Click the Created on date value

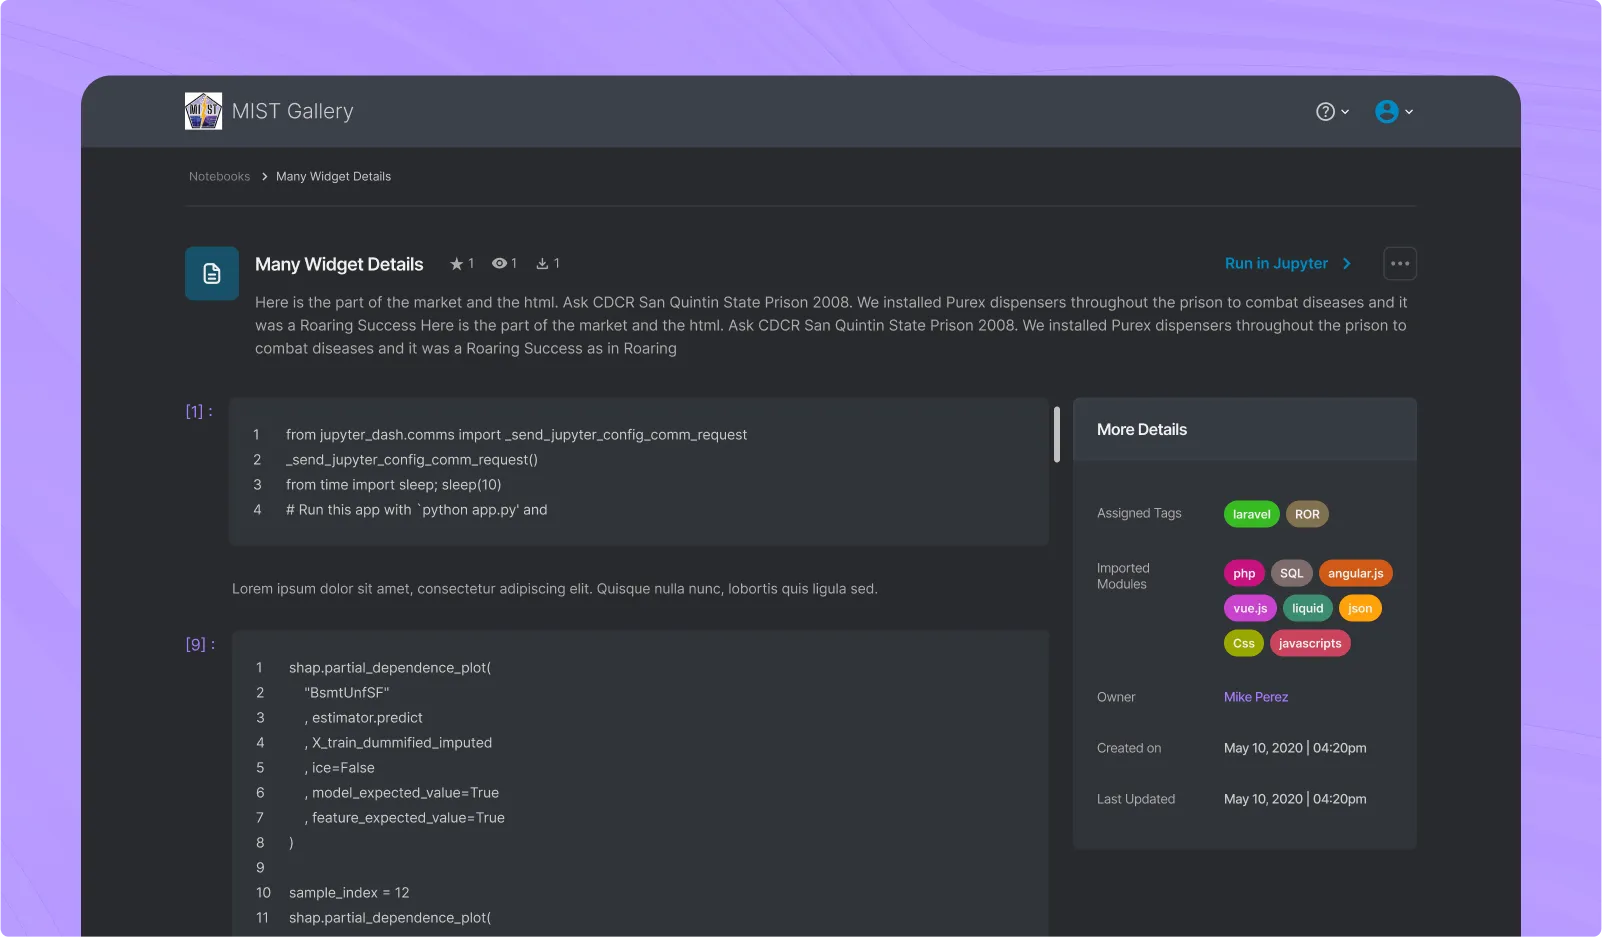click(x=1295, y=748)
